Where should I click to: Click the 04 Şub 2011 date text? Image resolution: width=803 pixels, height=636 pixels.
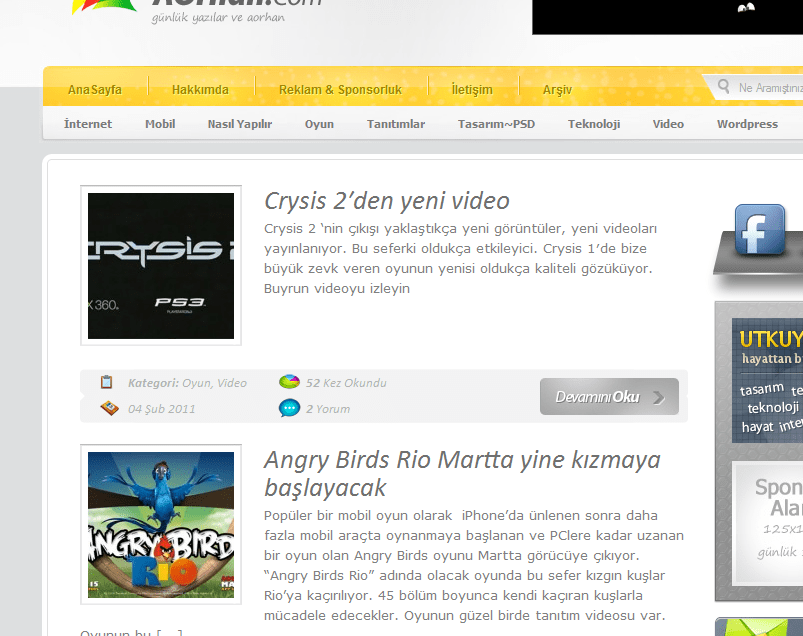coord(162,409)
